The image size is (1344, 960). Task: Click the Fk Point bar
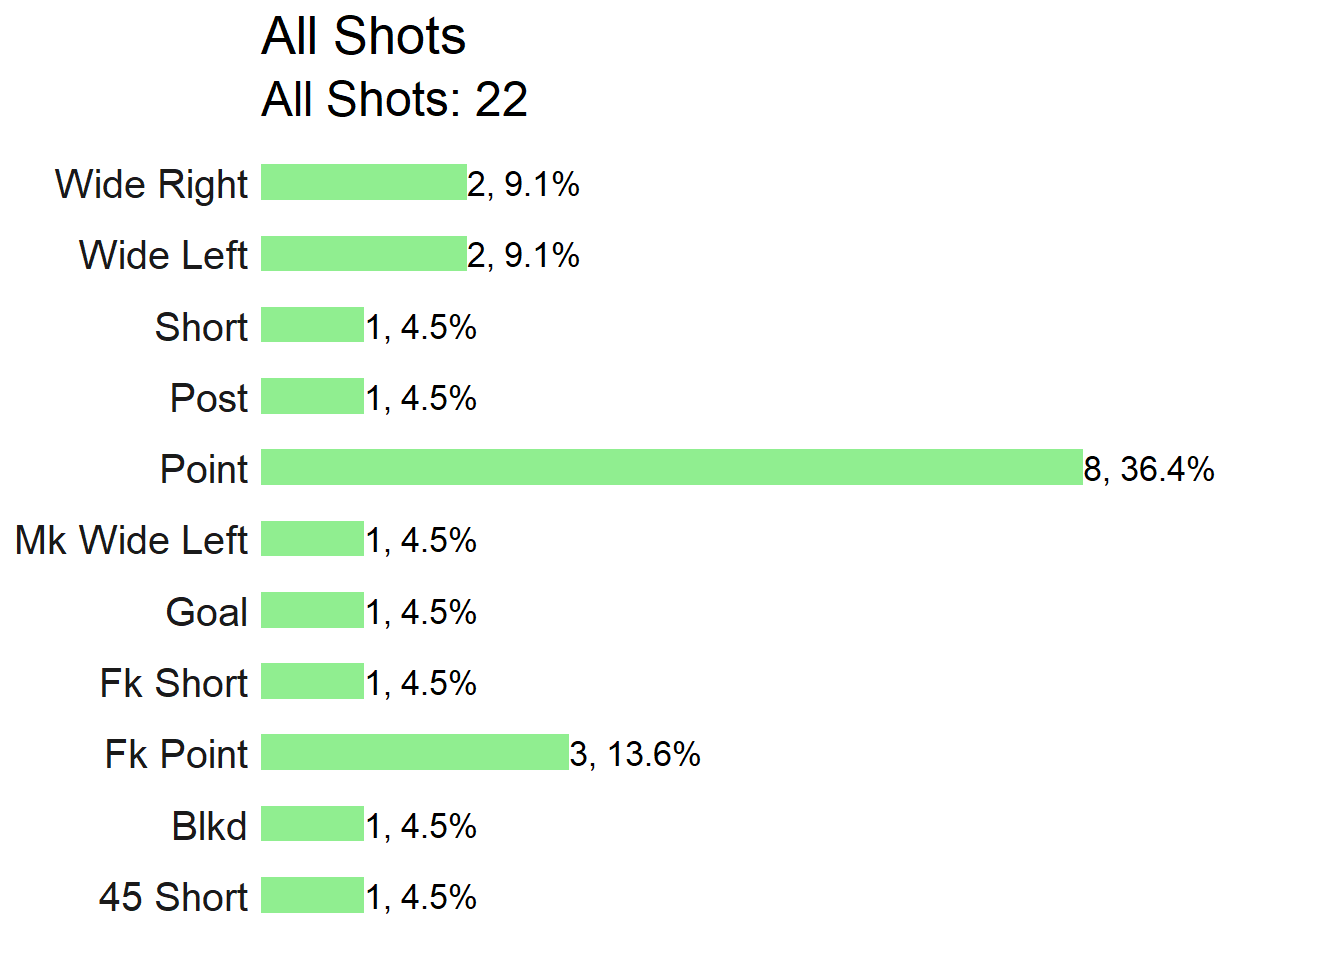click(x=415, y=752)
